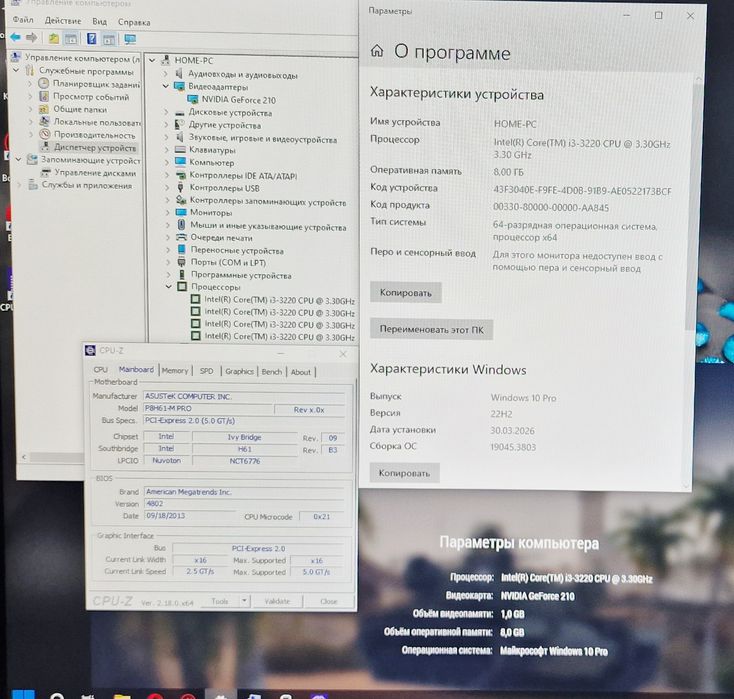Expand Контроллеры USB category
734x699 pixels.
point(167,188)
